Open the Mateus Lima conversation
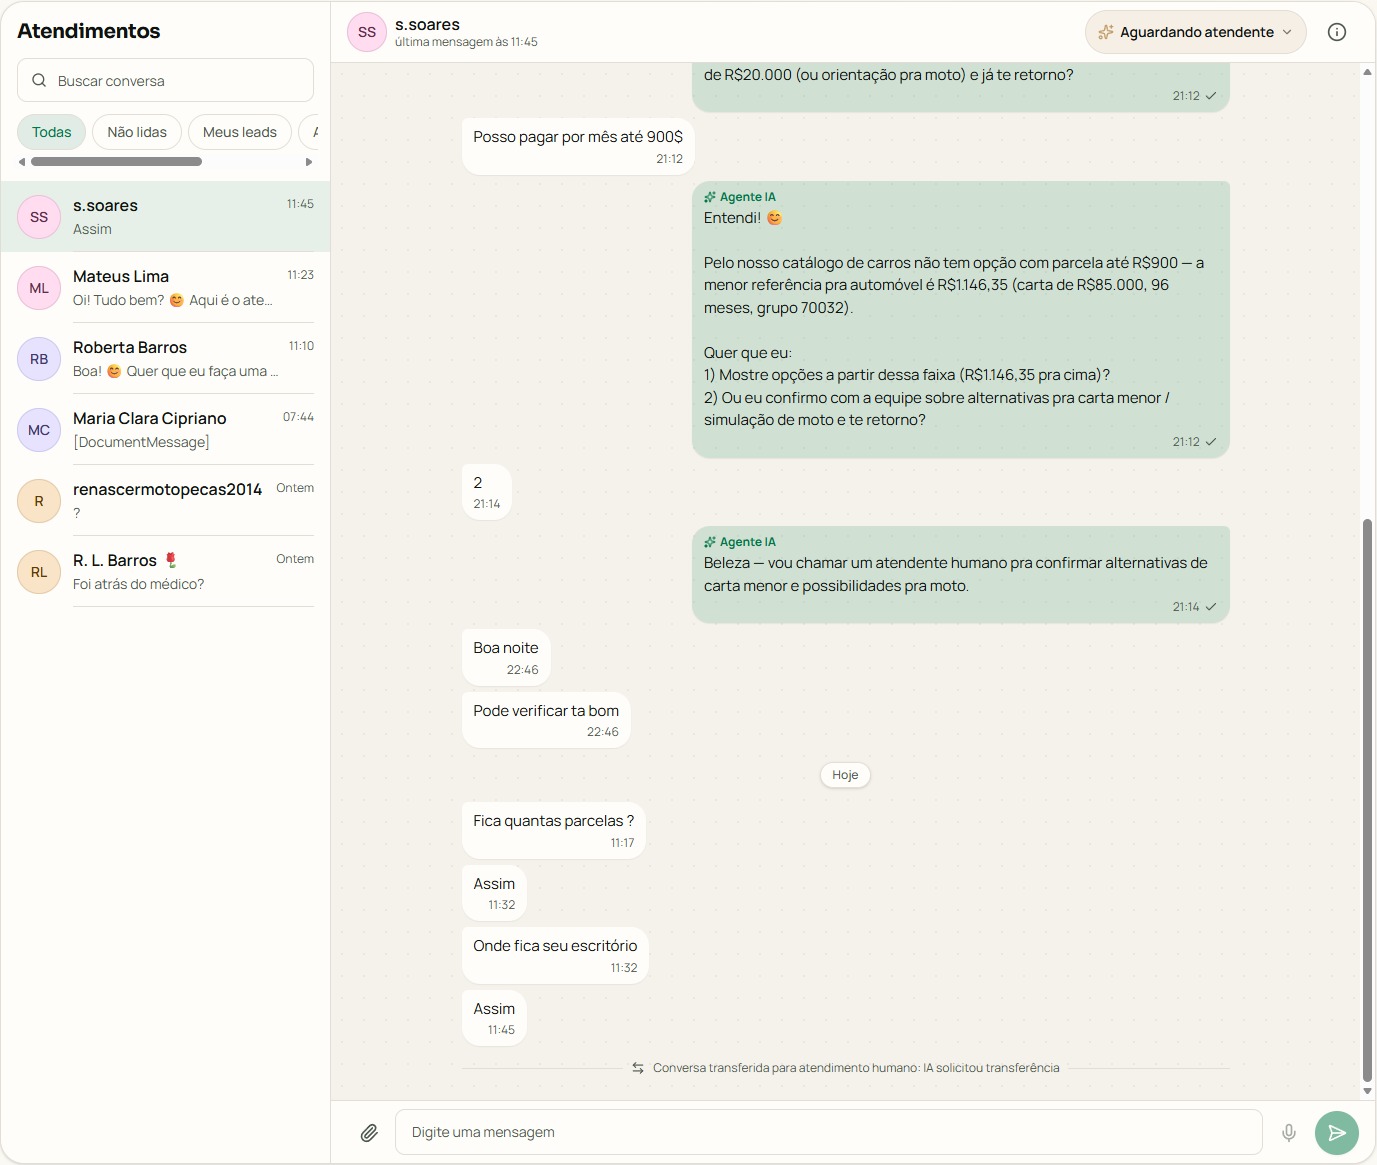This screenshot has width=1377, height=1165. (165, 288)
